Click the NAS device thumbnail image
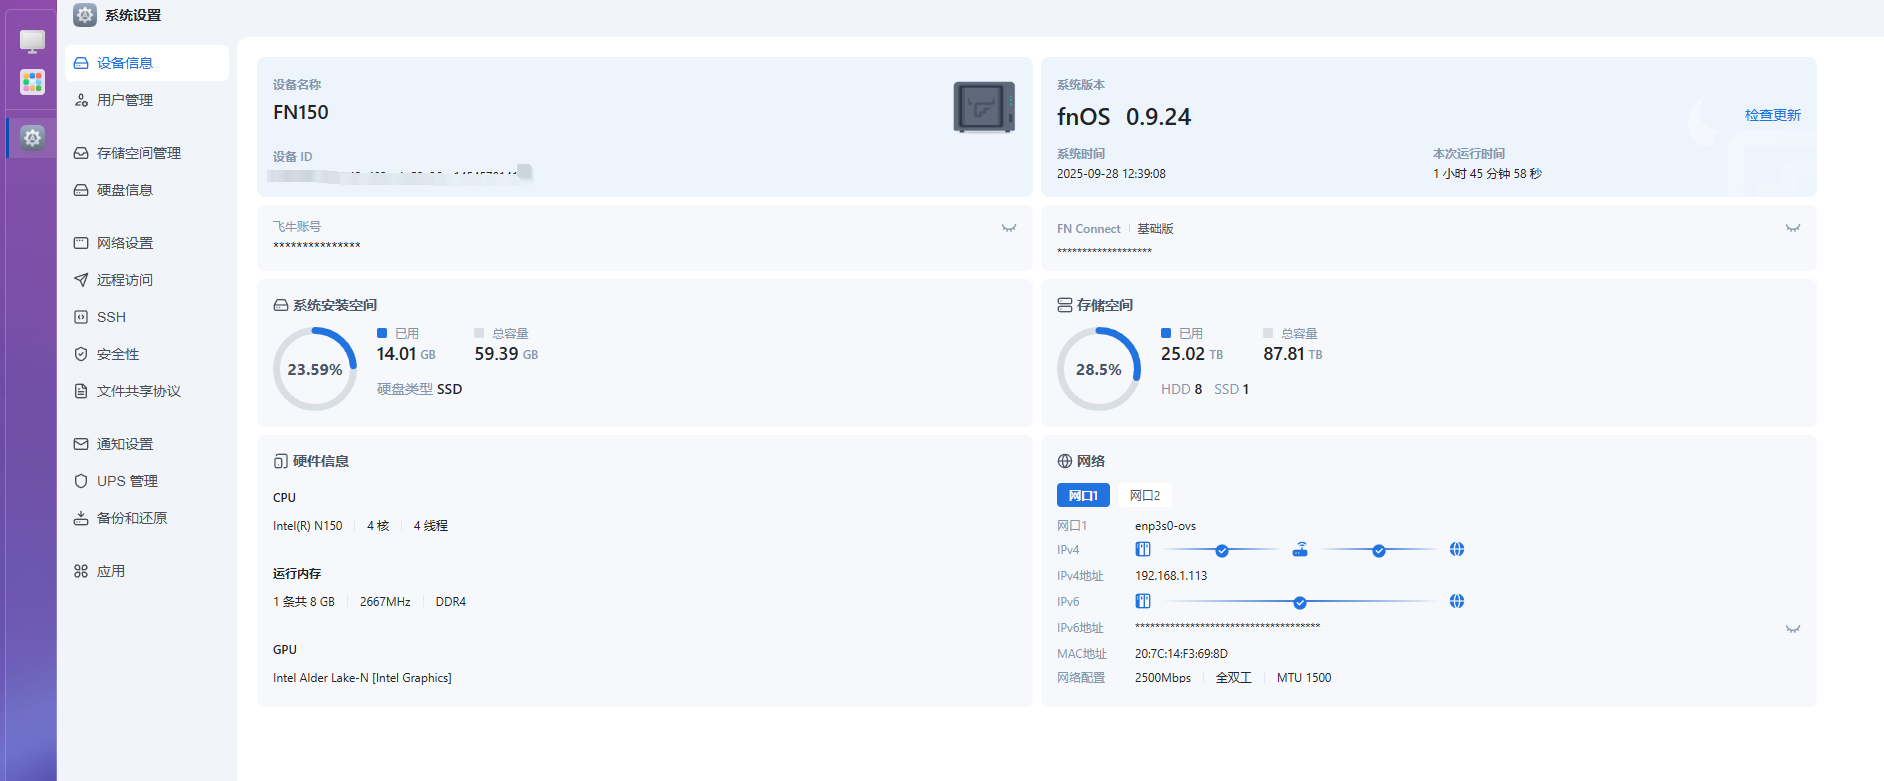 pyautogui.click(x=984, y=107)
